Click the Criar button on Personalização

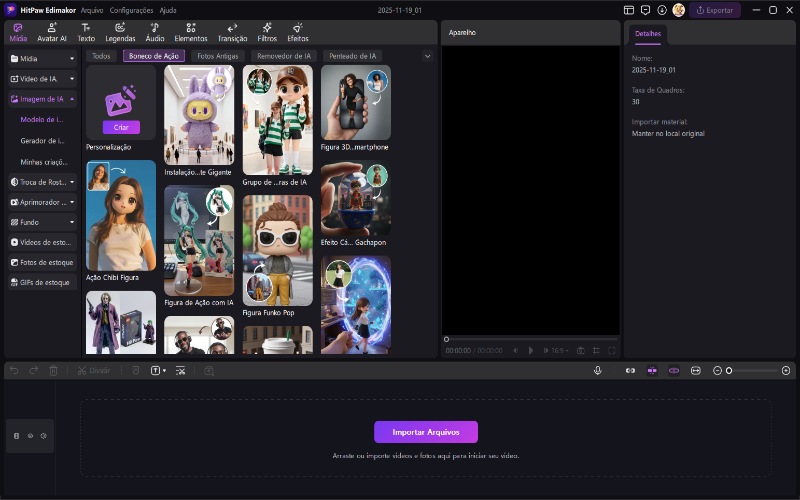tap(121, 127)
